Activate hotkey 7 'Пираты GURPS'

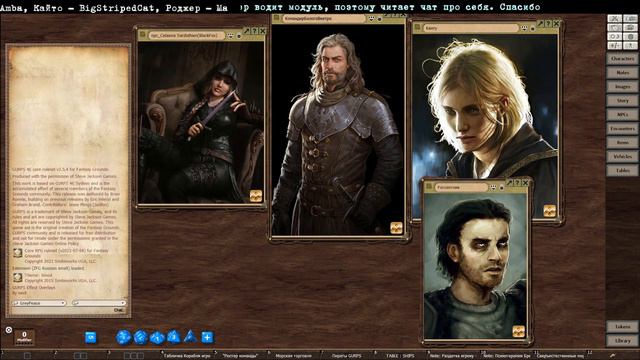[347, 356]
